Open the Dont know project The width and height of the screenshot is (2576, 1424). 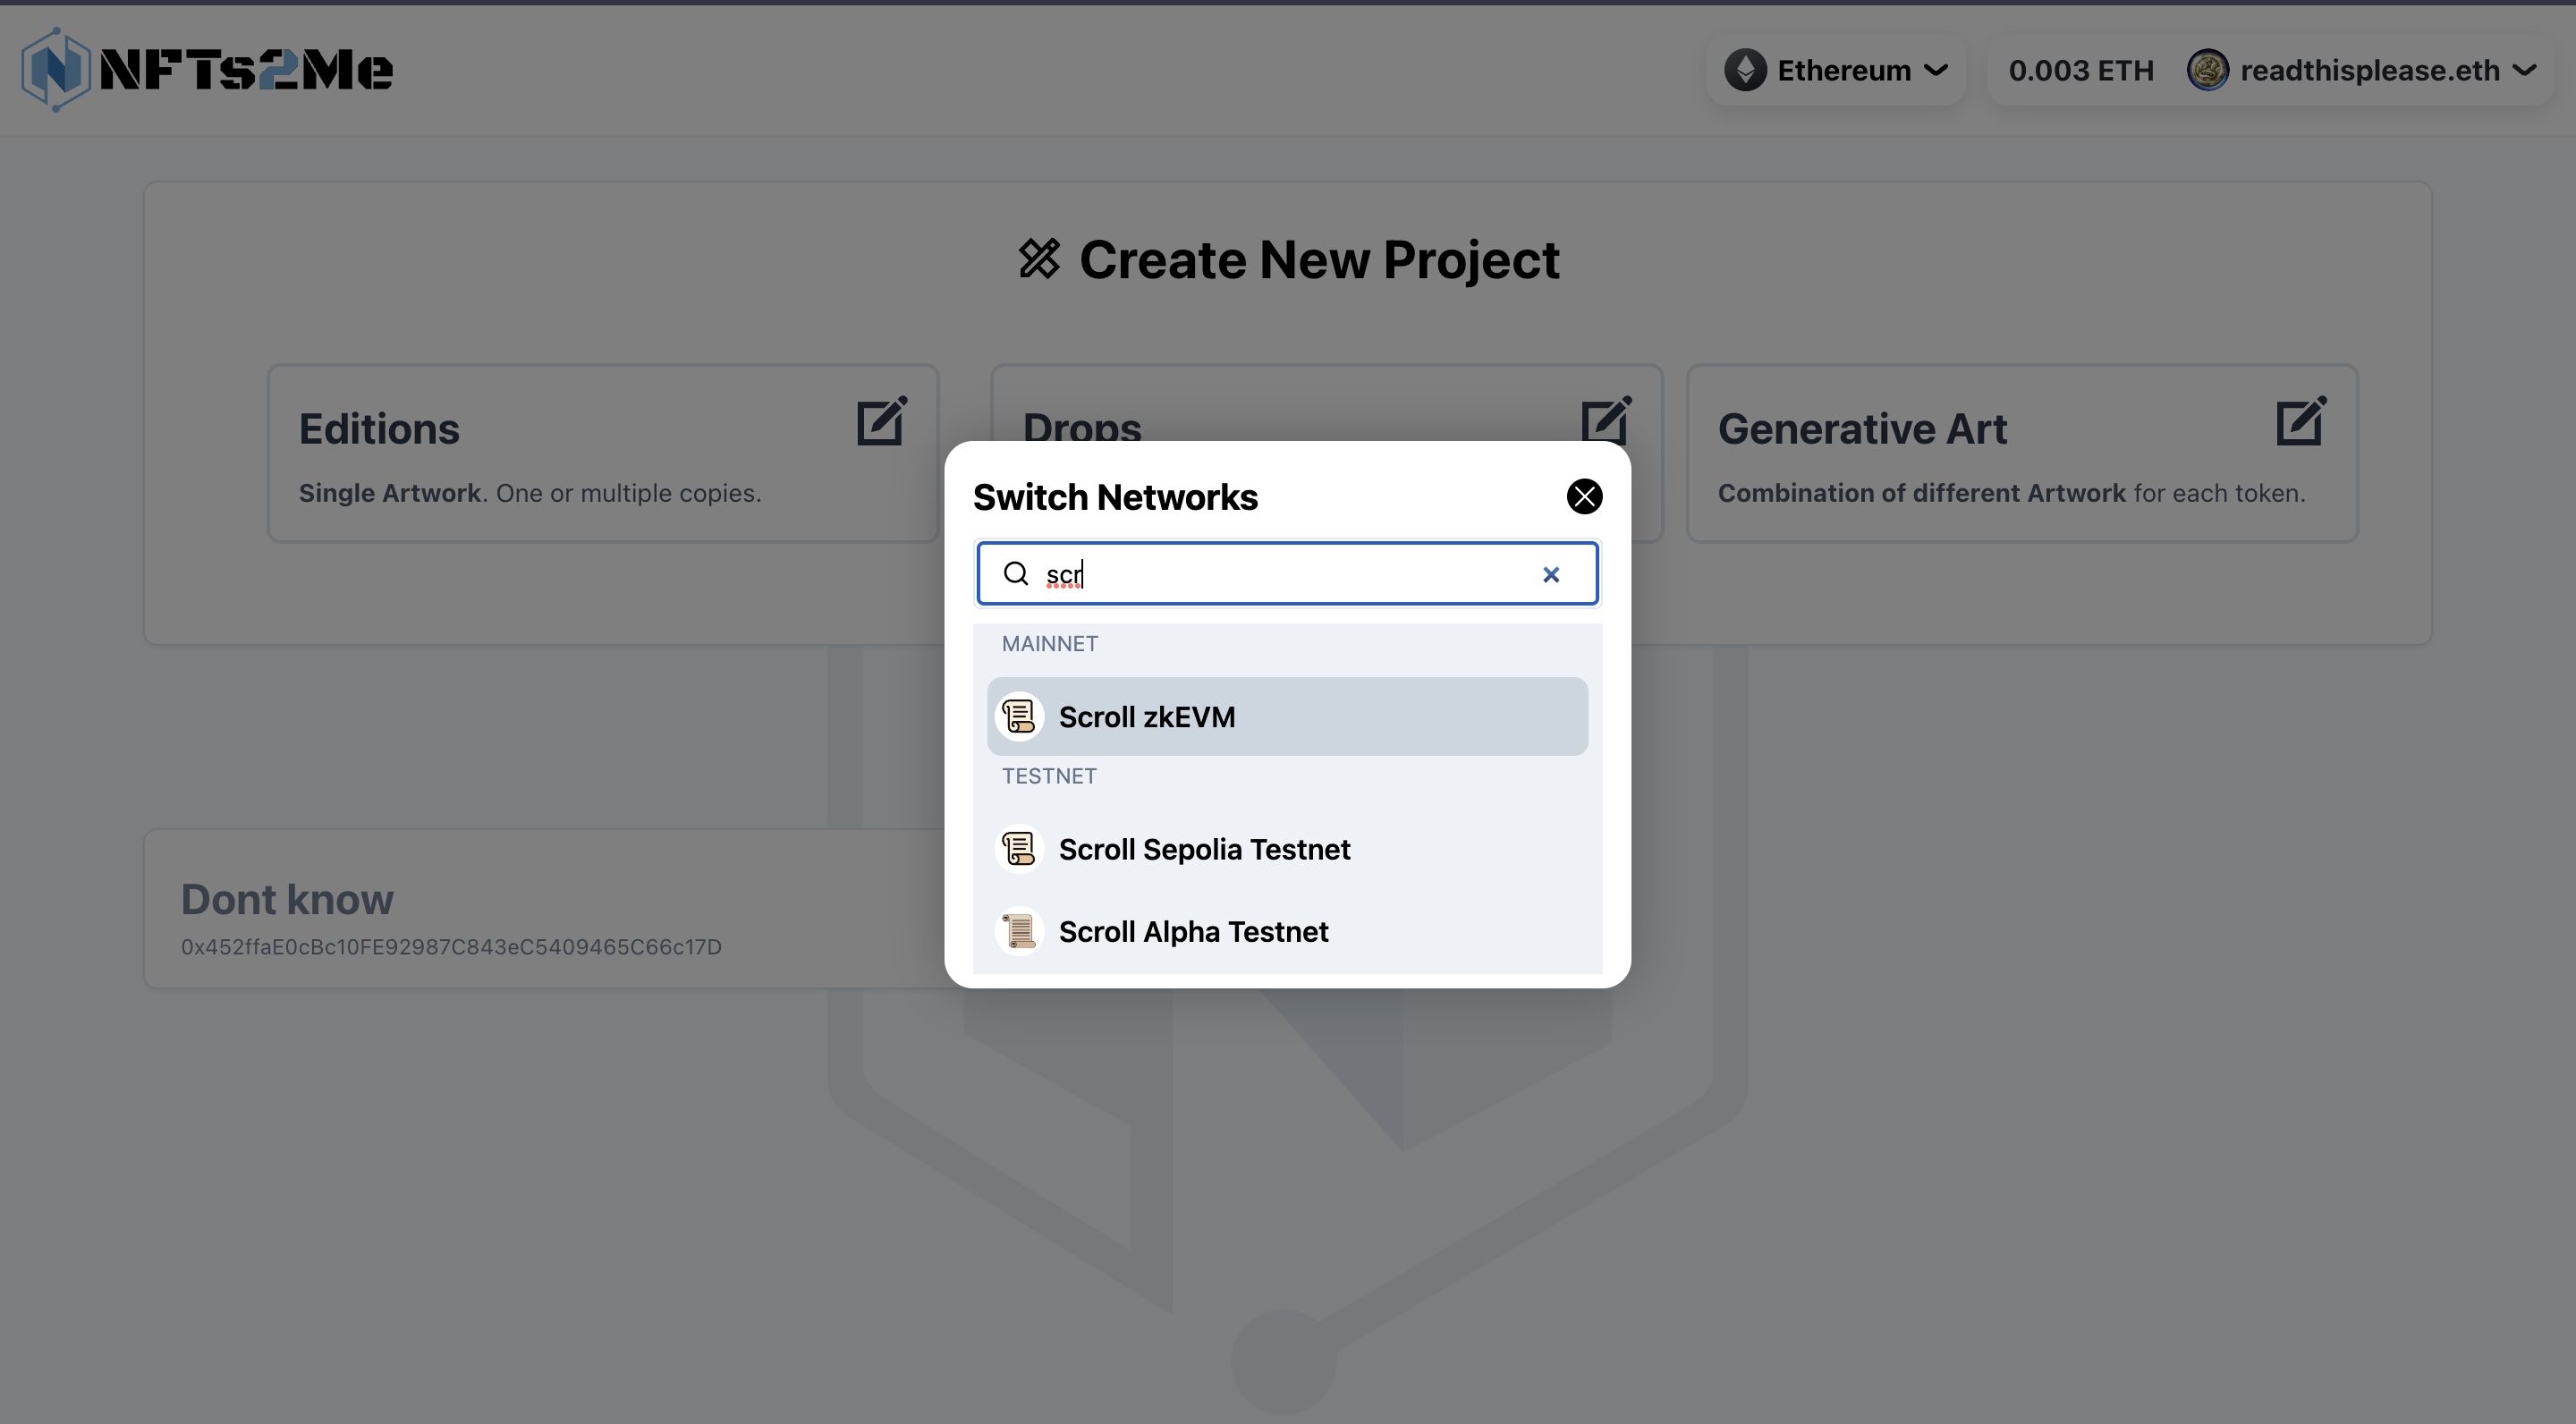click(x=545, y=909)
